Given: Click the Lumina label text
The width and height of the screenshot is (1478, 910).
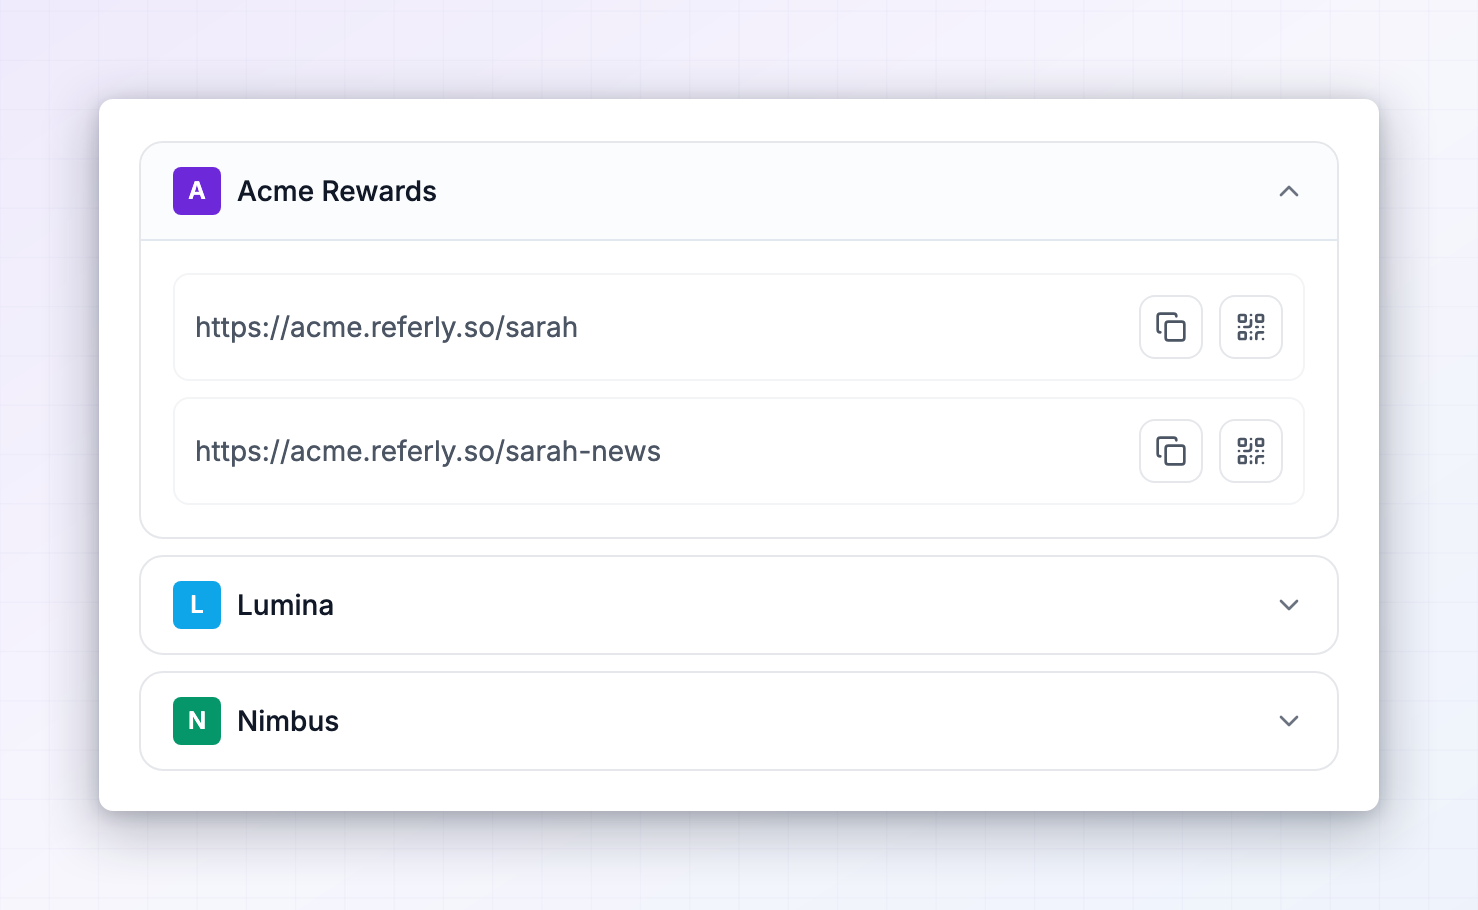Looking at the screenshot, I should pos(286,605).
